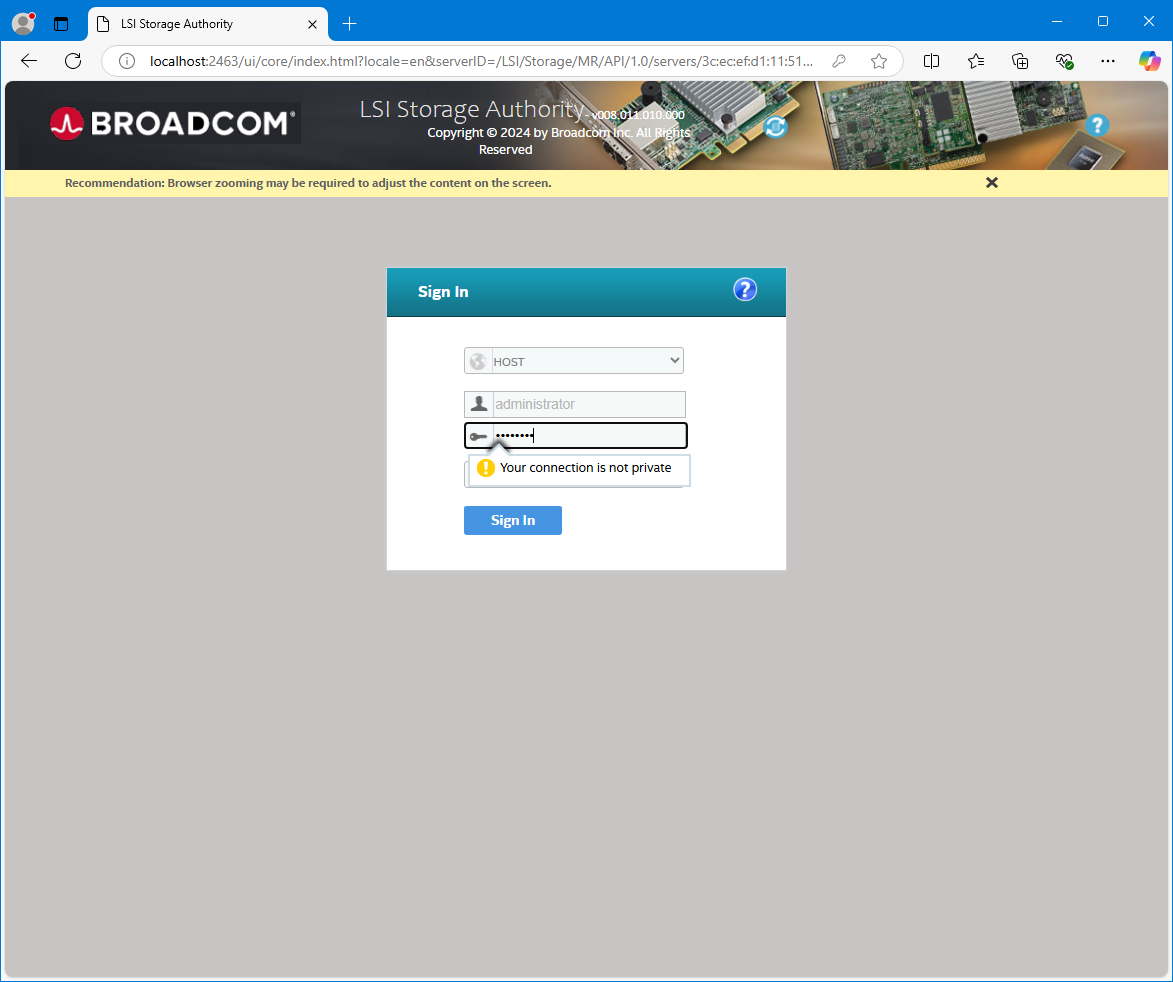Open Collections

(x=1020, y=61)
